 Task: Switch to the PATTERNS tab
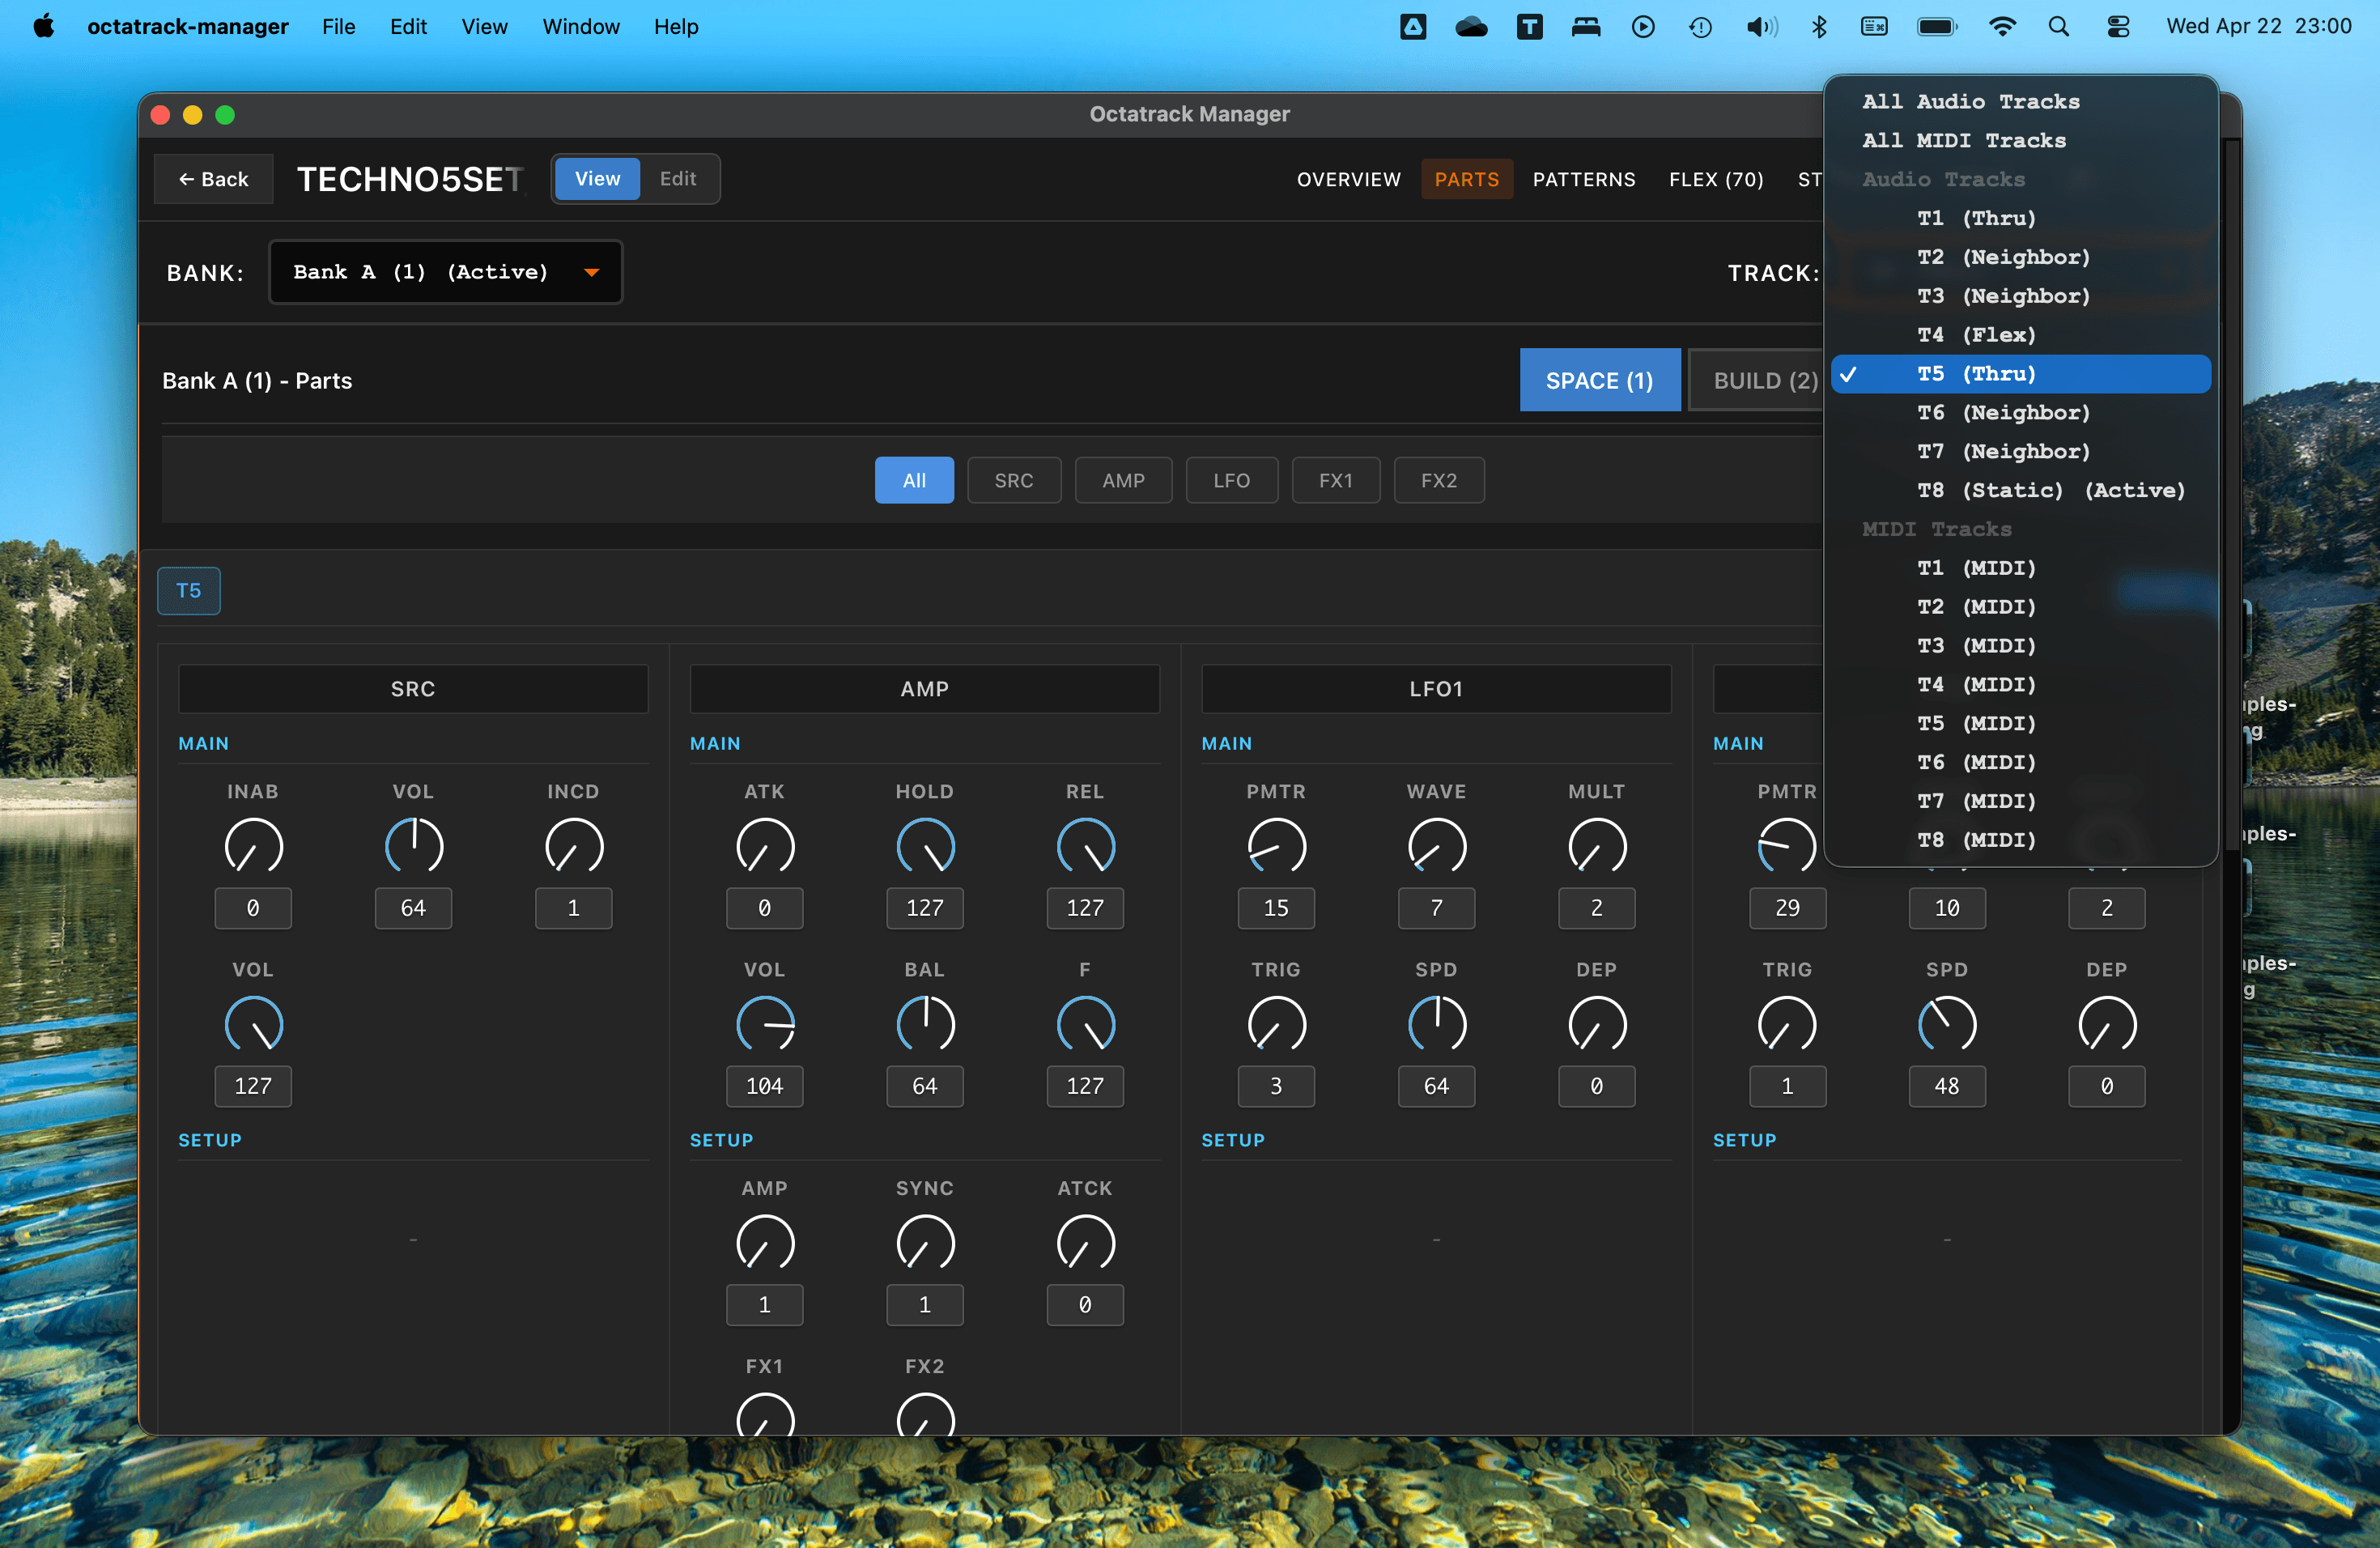(x=1584, y=179)
